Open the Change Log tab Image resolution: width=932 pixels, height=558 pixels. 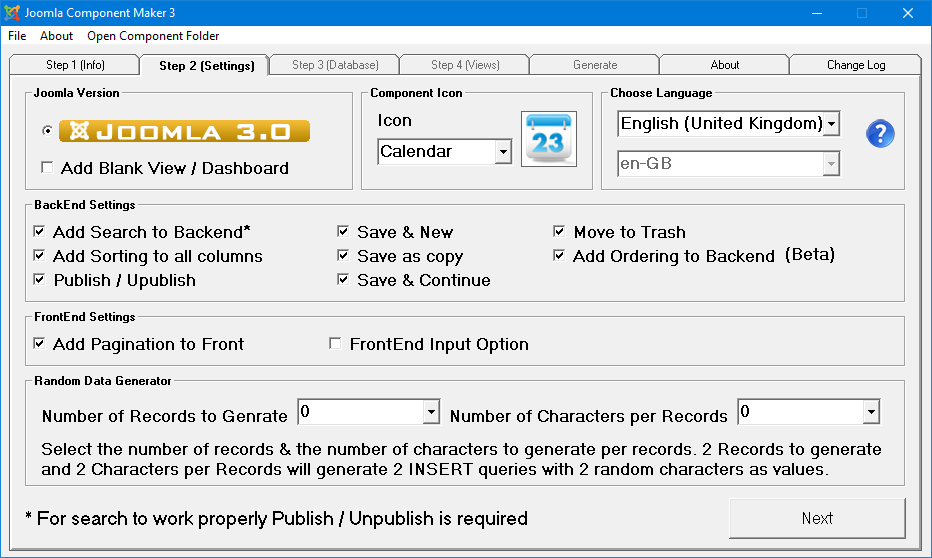856,65
